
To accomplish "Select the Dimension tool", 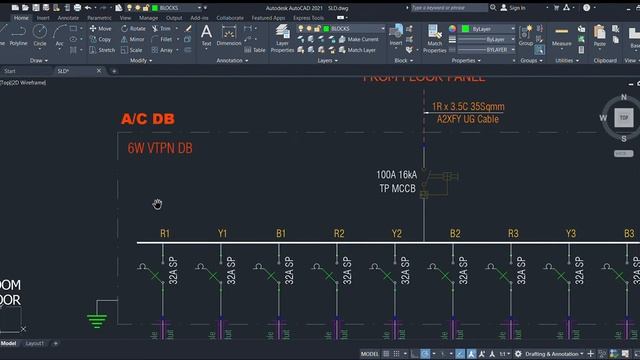I will (x=229, y=35).
